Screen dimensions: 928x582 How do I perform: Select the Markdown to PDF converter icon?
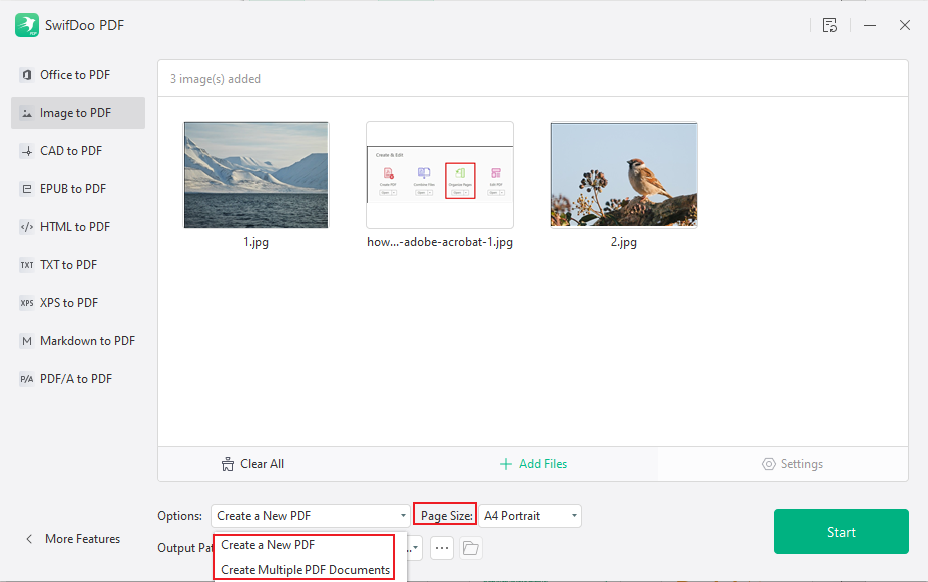(x=25, y=340)
